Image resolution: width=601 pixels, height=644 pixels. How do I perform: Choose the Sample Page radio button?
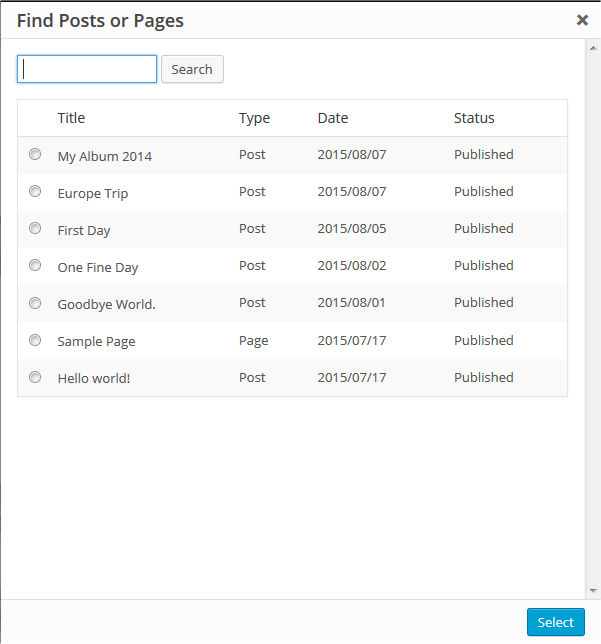(35, 340)
